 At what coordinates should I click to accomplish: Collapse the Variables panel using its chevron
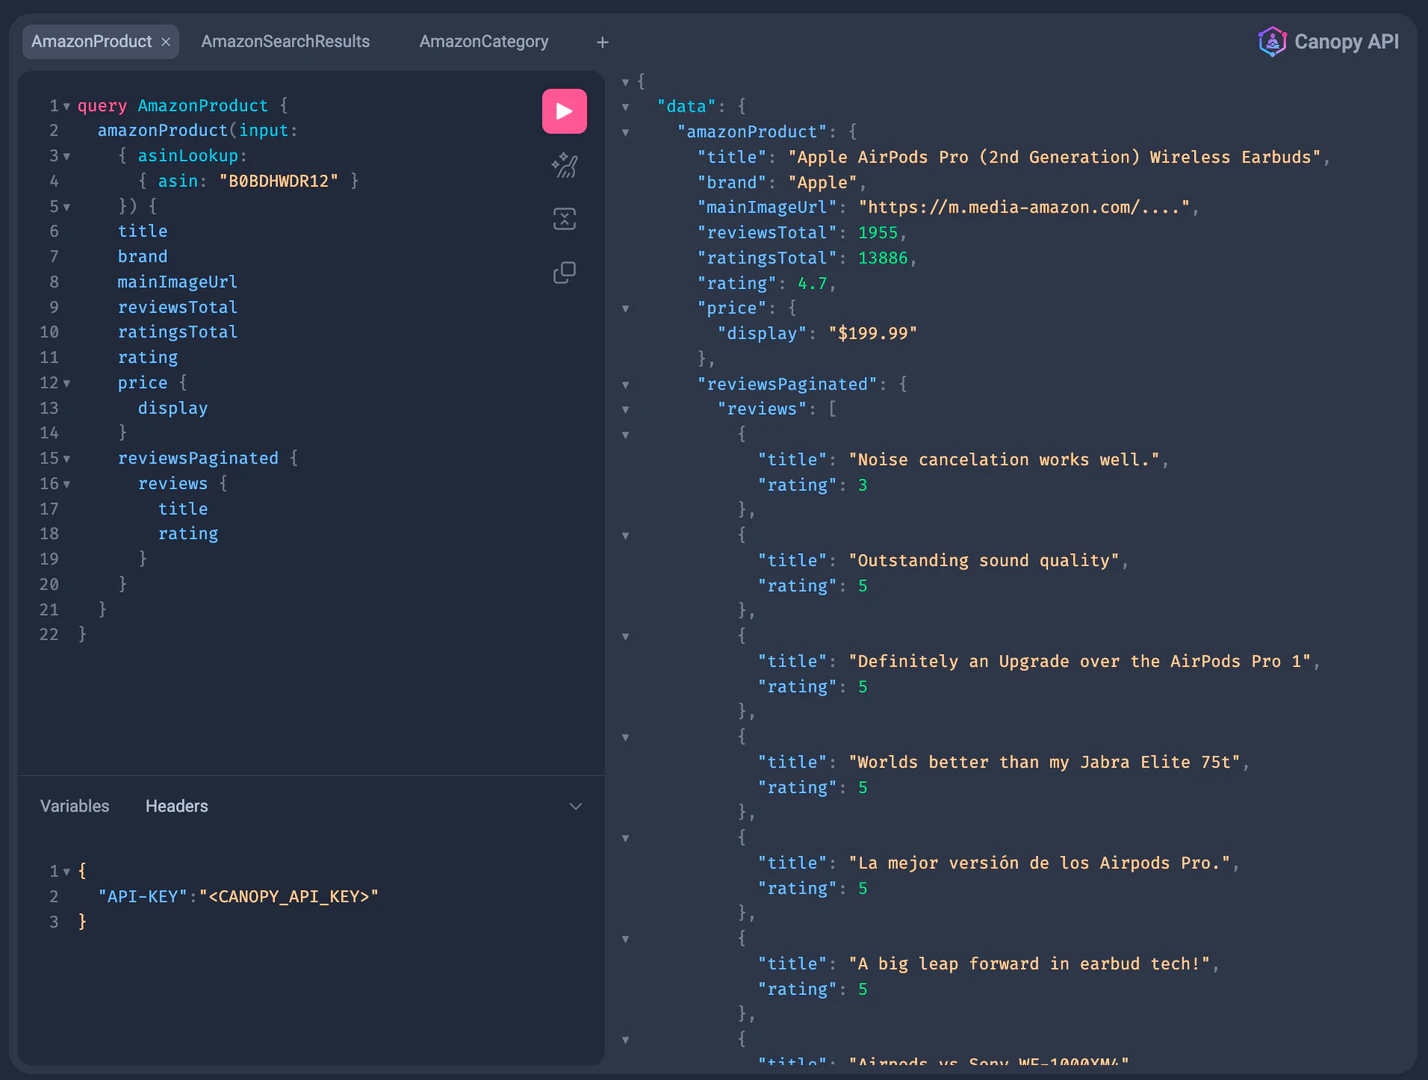coord(575,806)
